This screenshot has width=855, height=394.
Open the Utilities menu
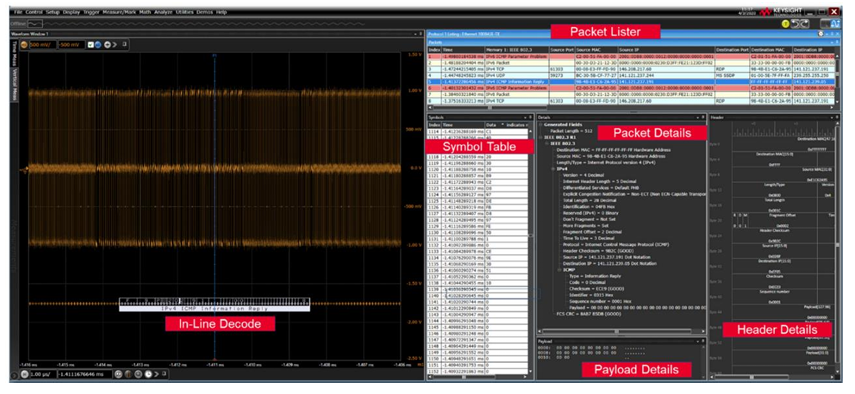(185, 11)
